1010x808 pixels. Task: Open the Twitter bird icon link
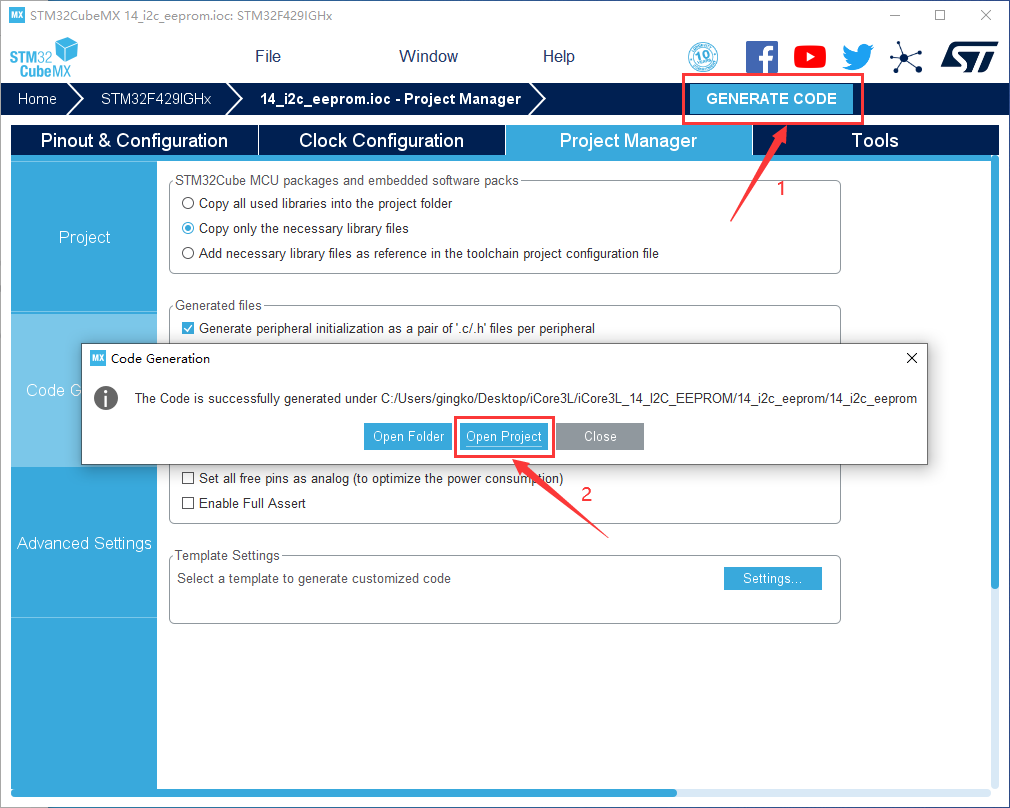tap(857, 57)
